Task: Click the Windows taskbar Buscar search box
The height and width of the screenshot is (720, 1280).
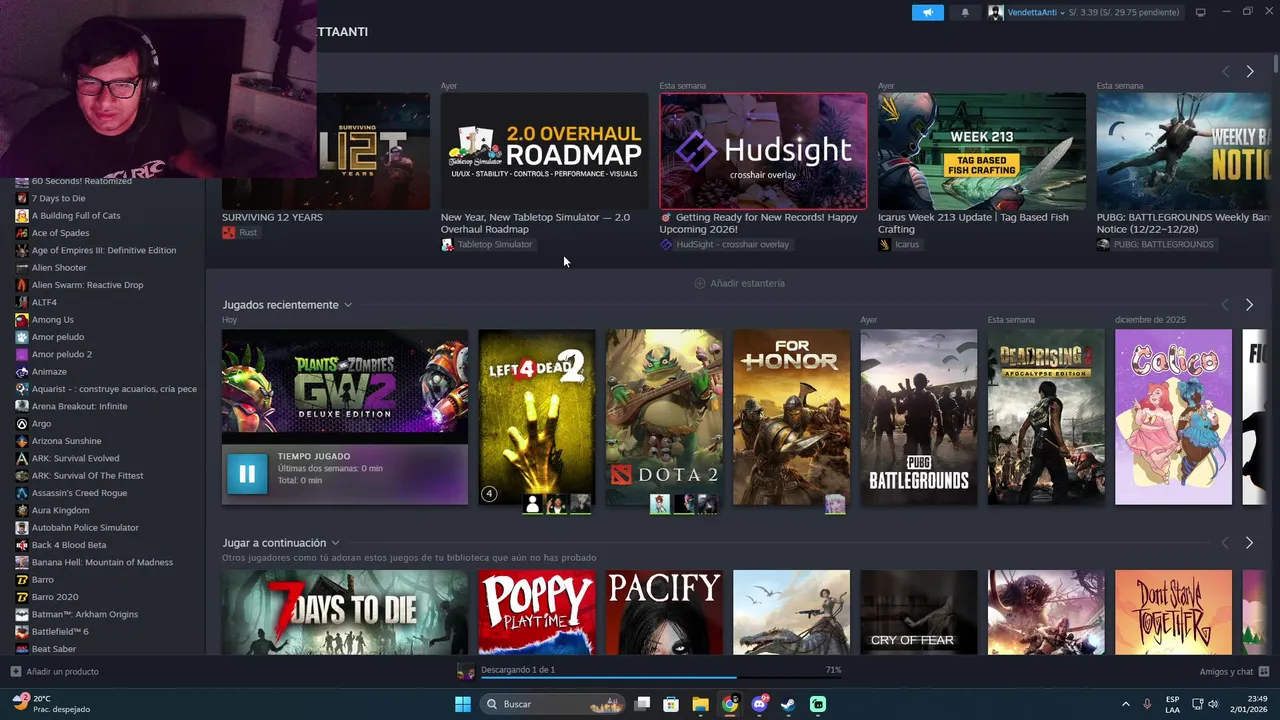Action: coord(552,704)
